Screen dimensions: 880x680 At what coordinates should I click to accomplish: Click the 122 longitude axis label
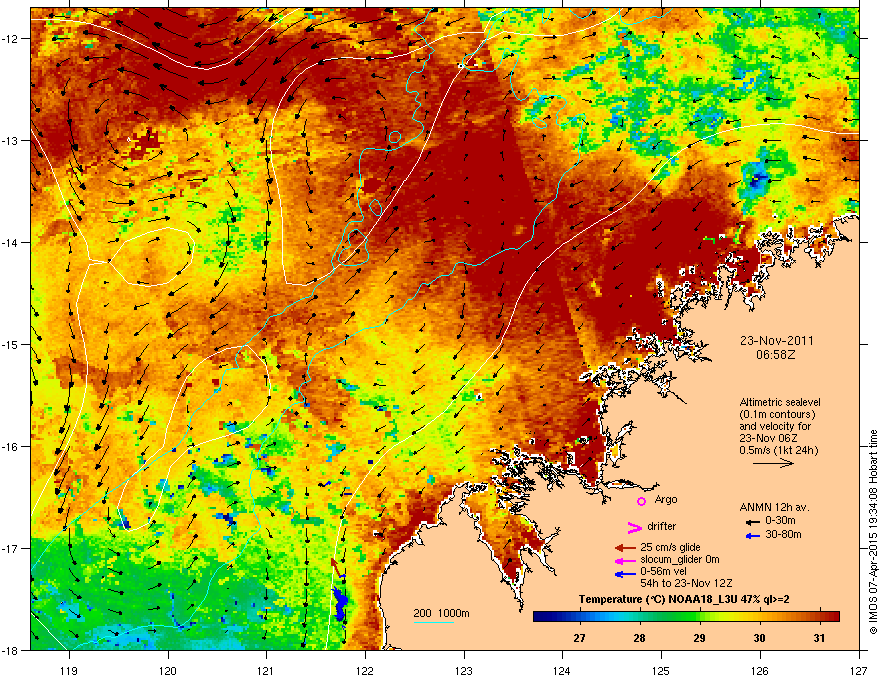[x=365, y=670]
